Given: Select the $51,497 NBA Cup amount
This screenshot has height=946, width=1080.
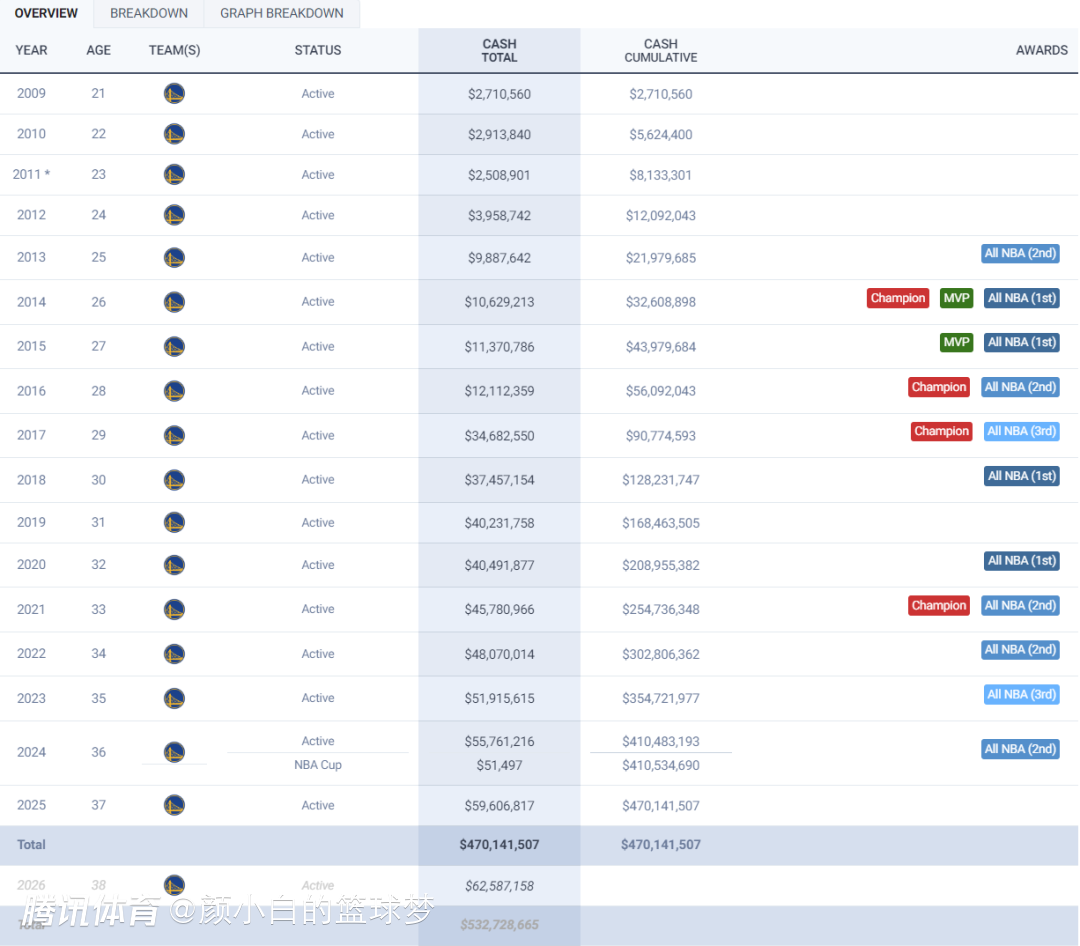Looking at the screenshot, I should coord(499,765).
